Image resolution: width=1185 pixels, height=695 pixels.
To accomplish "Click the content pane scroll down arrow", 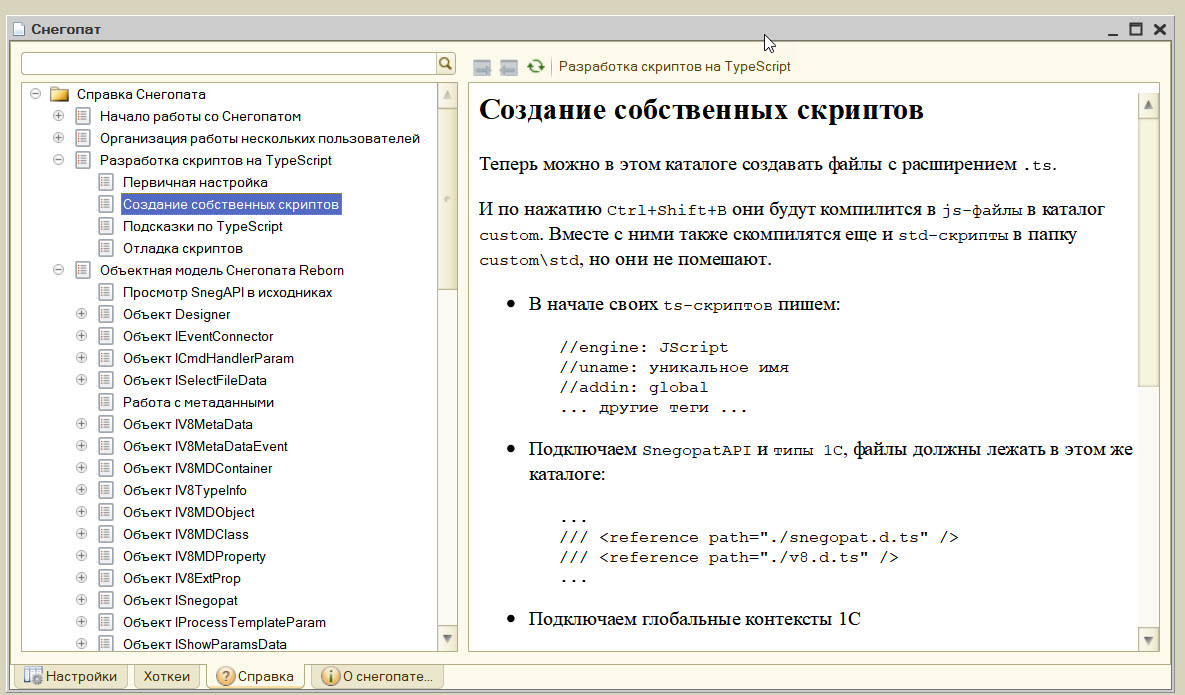I will [1148, 640].
